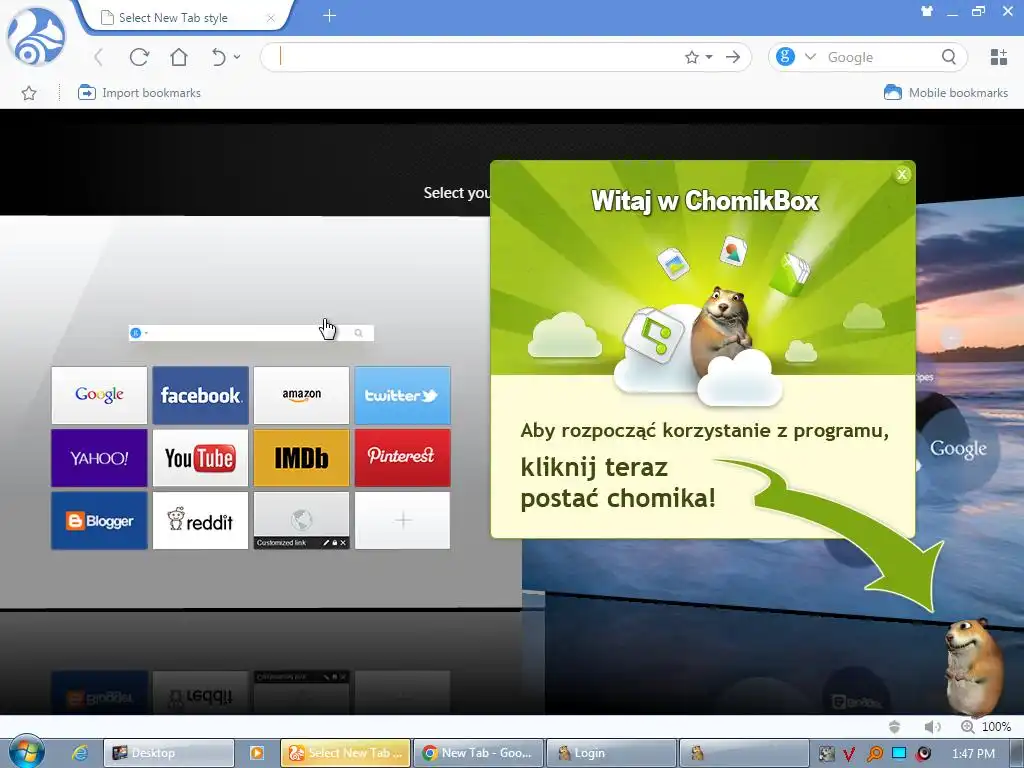The width and height of the screenshot is (1024, 768).
Task: Open the facebook speed dial tile
Action: (x=200, y=395)
